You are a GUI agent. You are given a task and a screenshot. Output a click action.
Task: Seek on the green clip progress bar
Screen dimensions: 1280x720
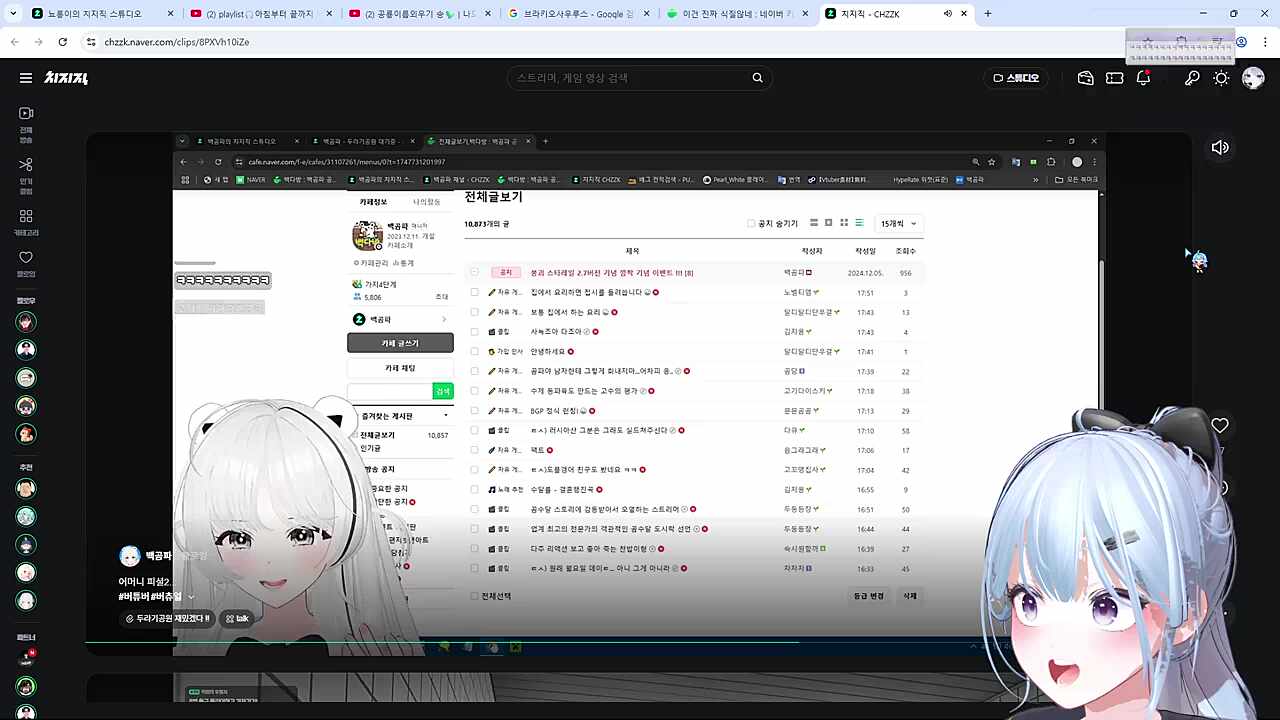pyautogui.click(x=441, y=642)
